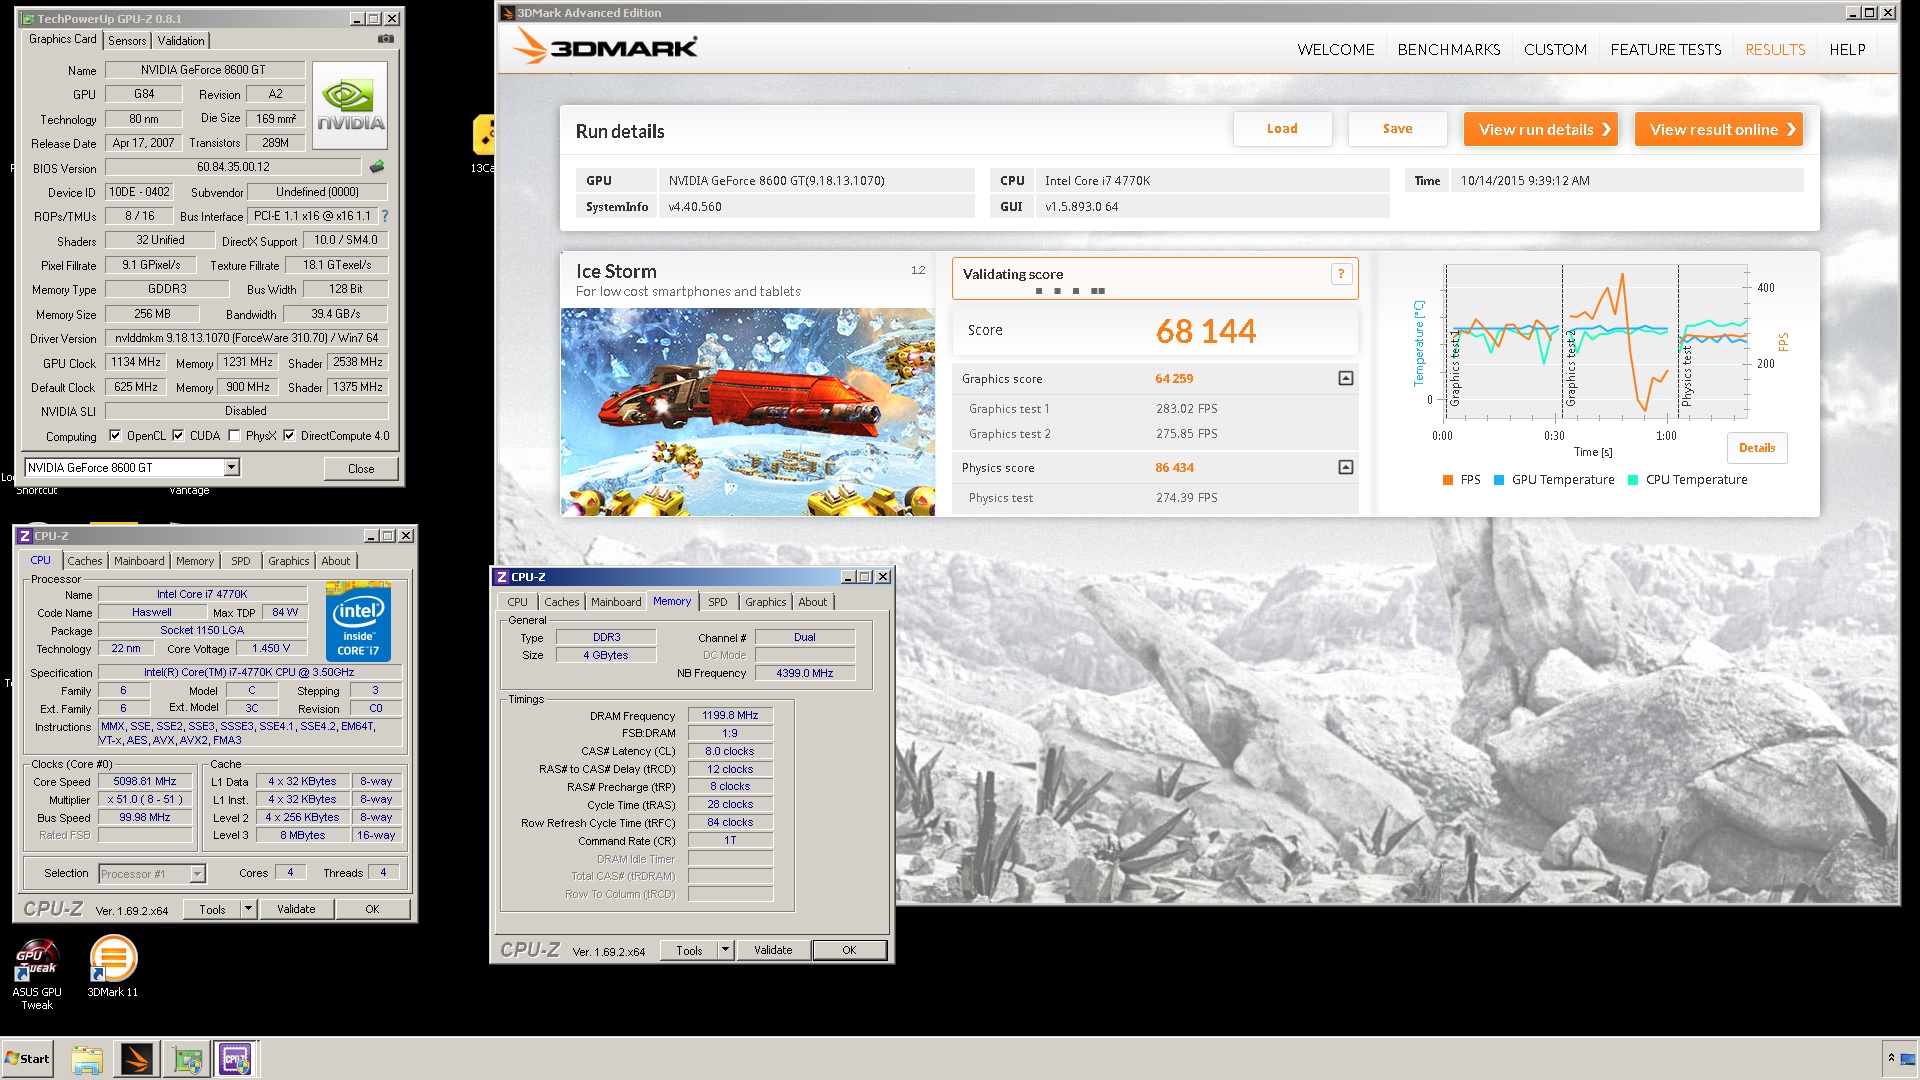Screen dimensions: 1920x1080
Task: Click the blue GPU Temperature legend swatch
Action: pos(1499,480)
